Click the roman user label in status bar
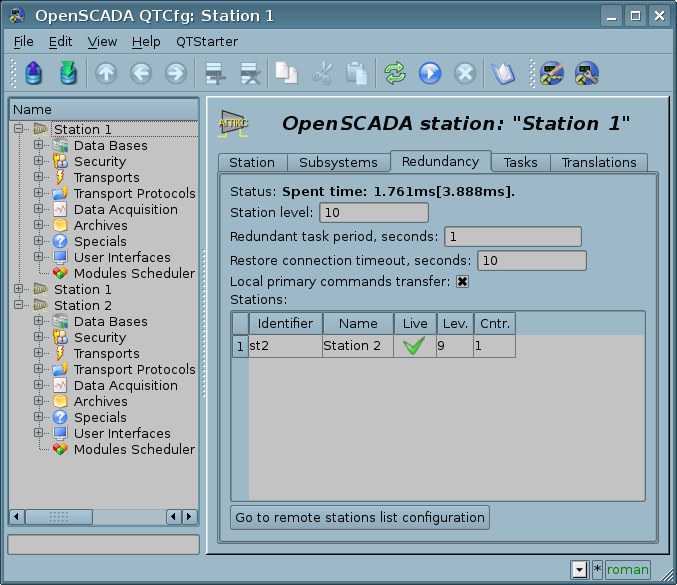The height and width of the screenshot is (585, 677). (627, 570)
